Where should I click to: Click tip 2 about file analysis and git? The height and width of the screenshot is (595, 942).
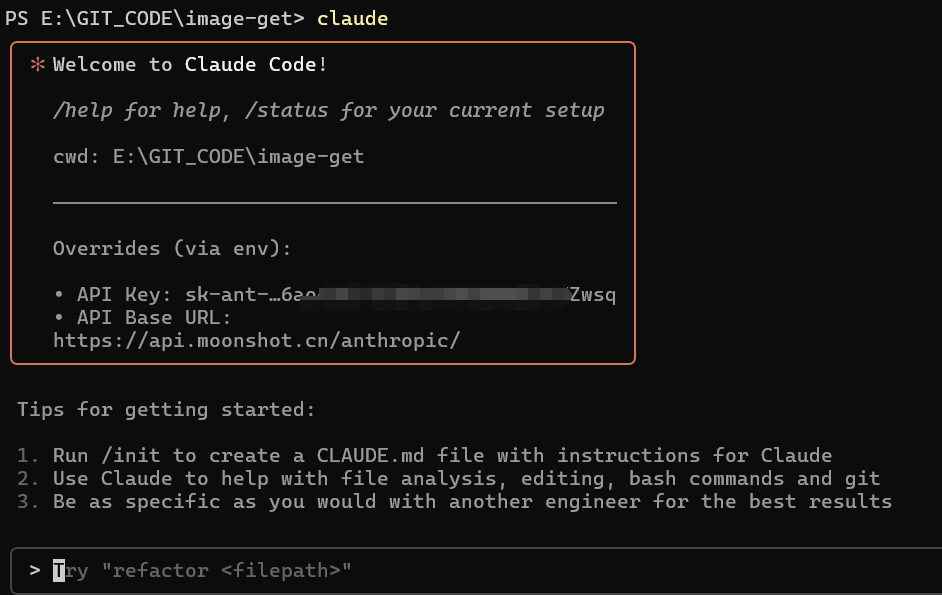[466, 478]
